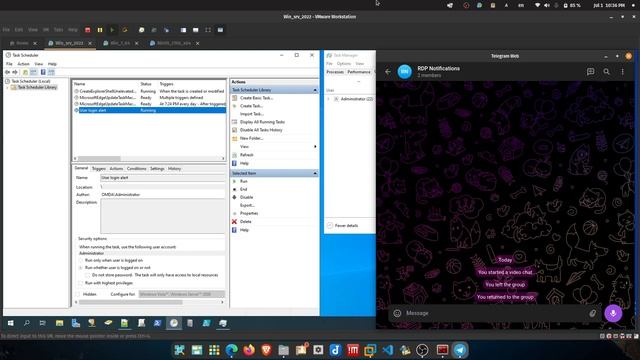Collapse the Selected Item actions section
The width and height of the screenshot is (640, 360).
pos(315,173)
